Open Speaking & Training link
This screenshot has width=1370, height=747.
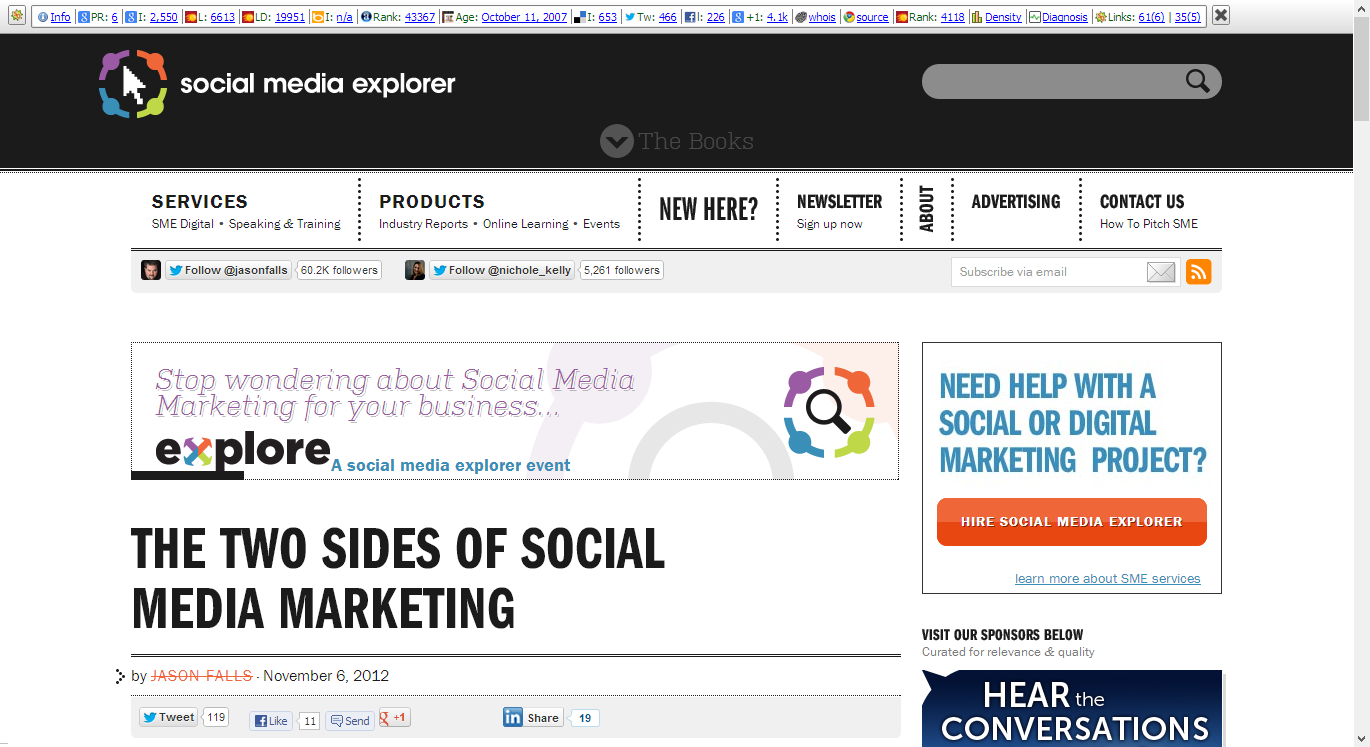coord(285,224)
